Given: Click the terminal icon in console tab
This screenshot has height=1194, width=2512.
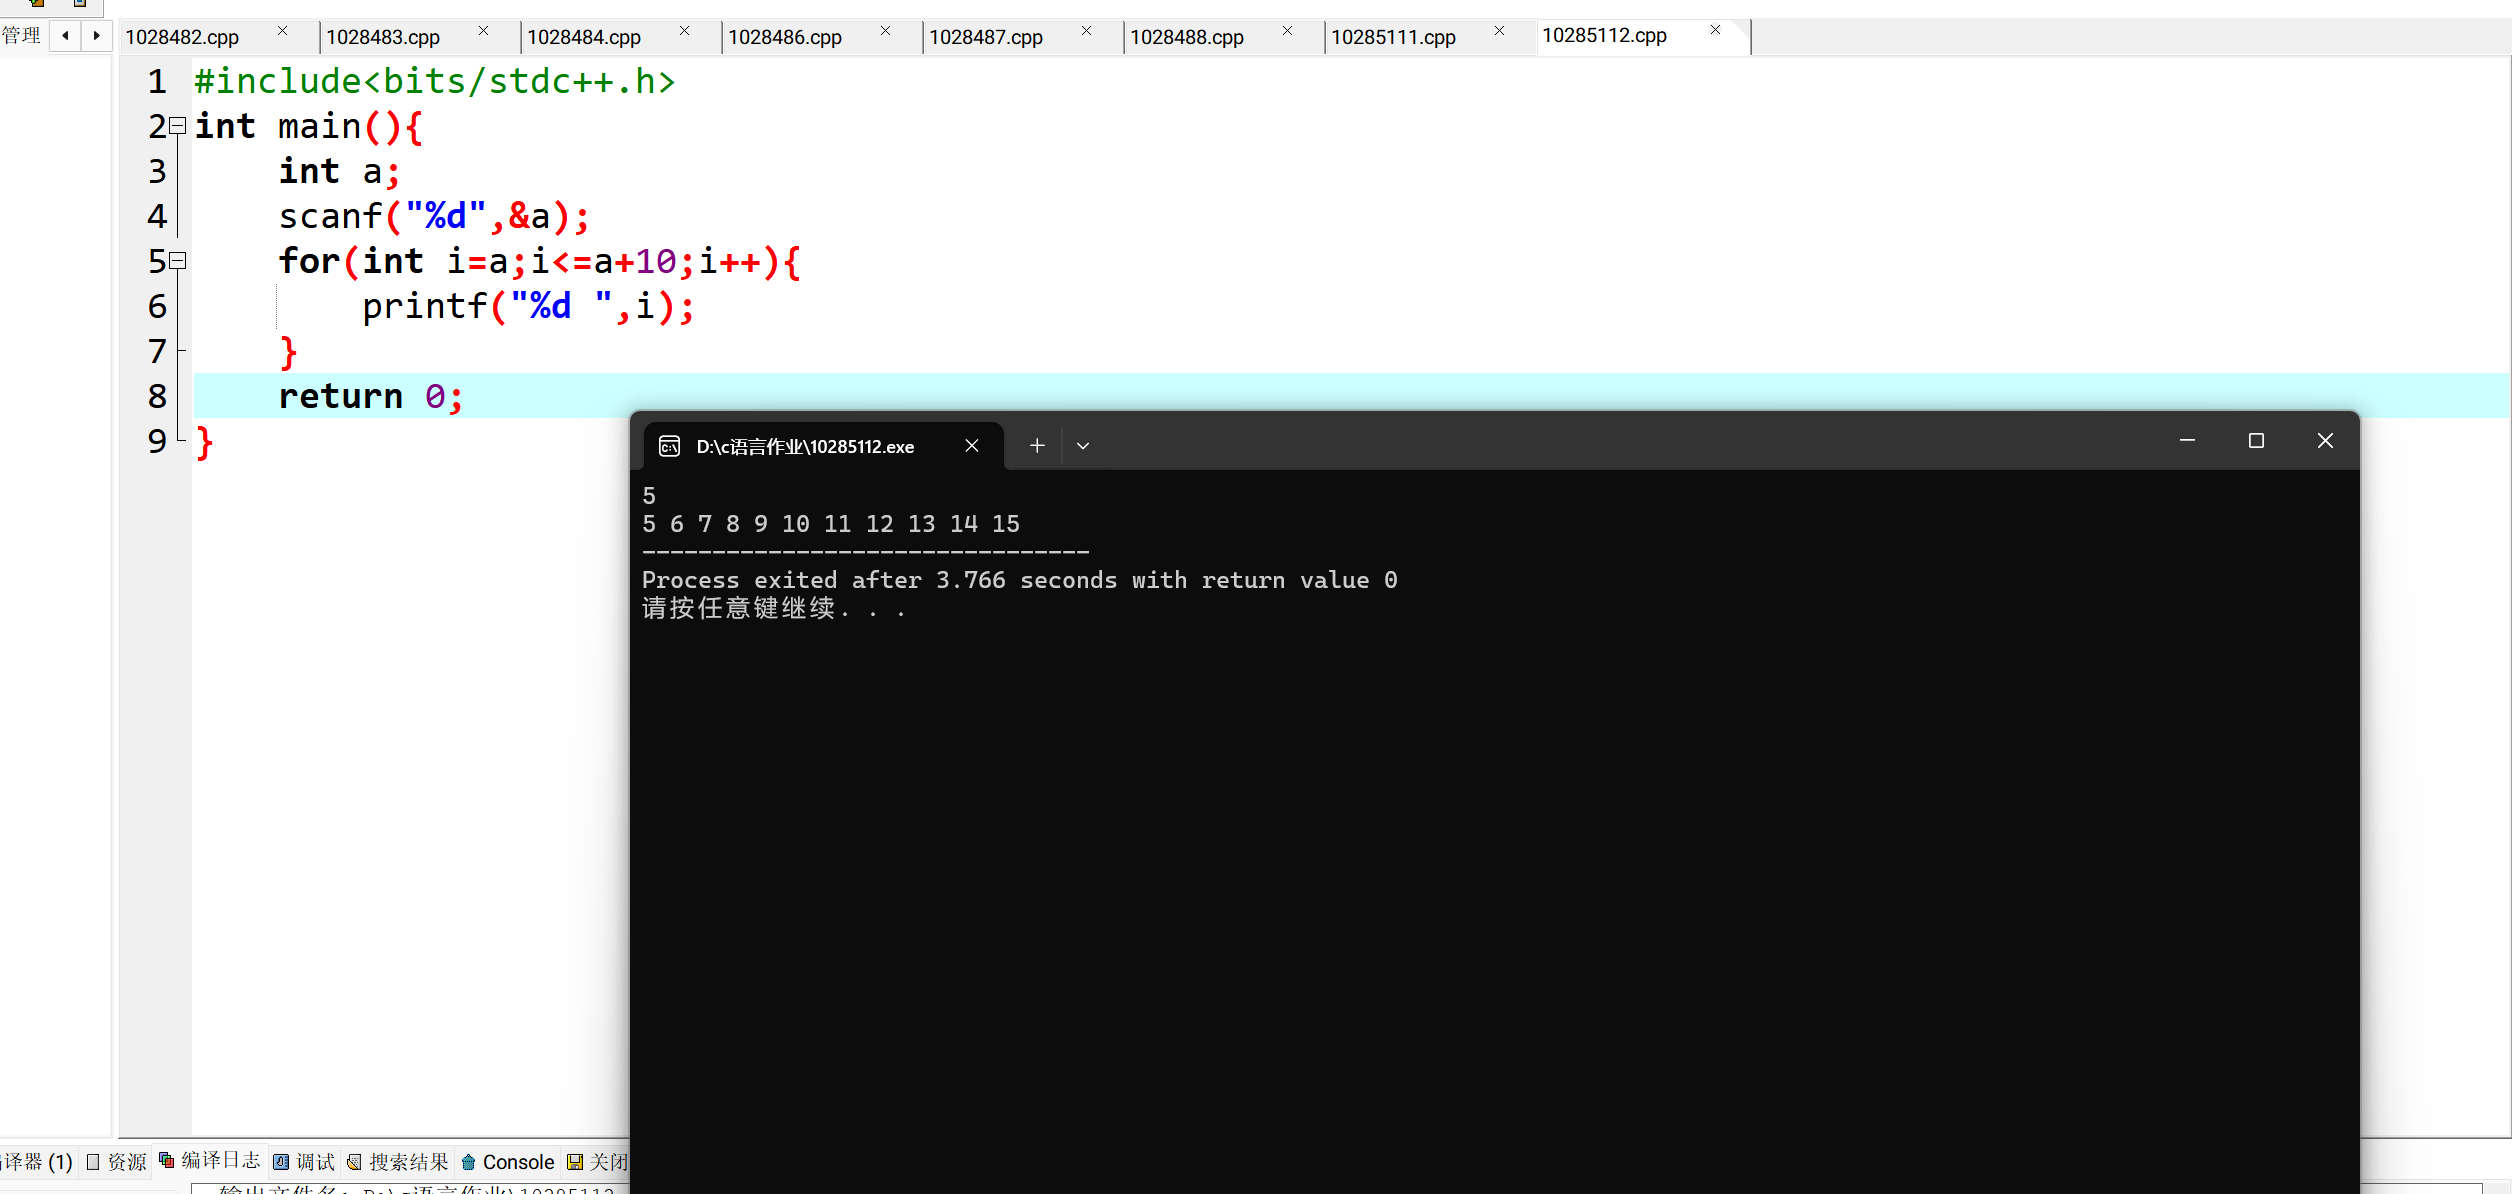Looking at the screenshot, I should point(669,446).
